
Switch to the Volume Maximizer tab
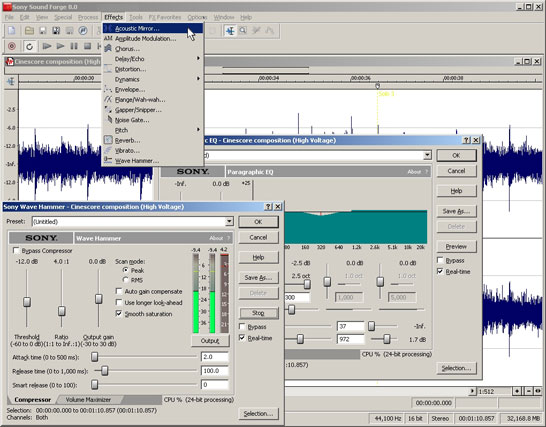click(x=88, y=399)
